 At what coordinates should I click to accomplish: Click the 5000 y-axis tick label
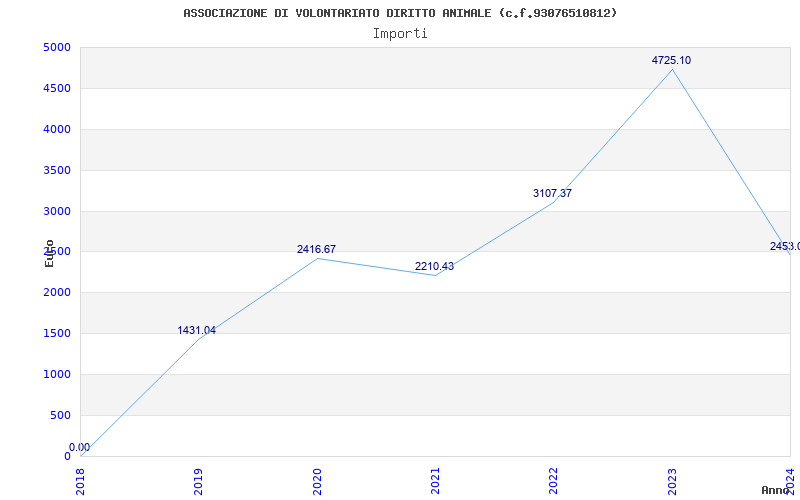(57, 47)
